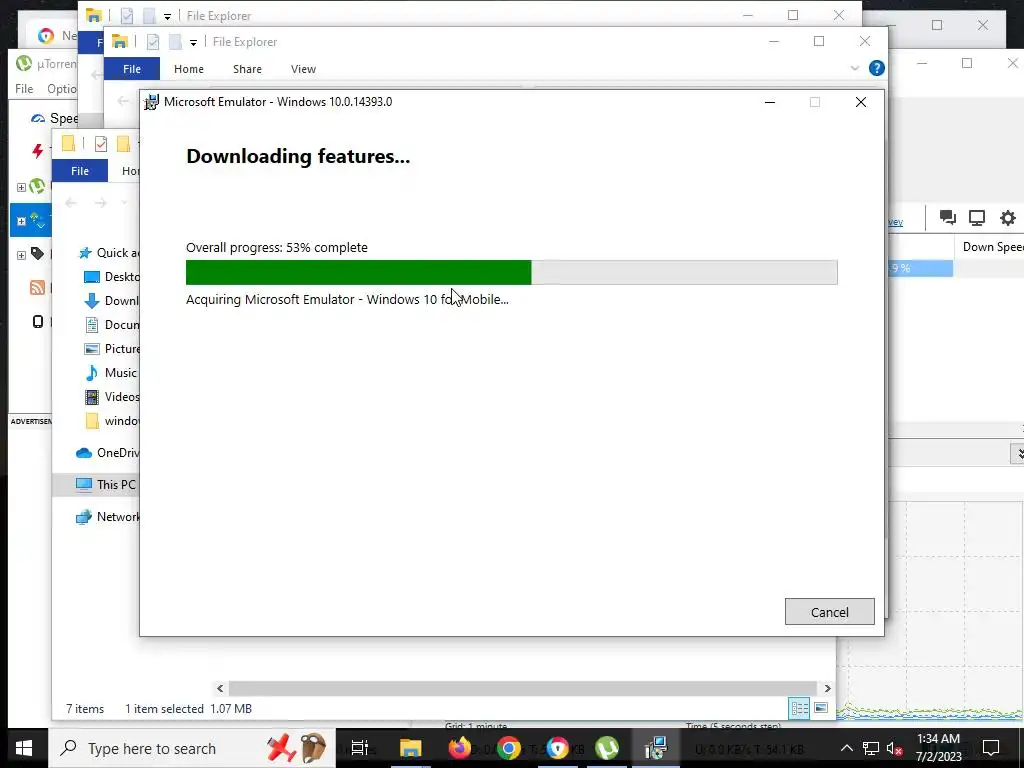Open the Windows Start menu

[24, 748]
